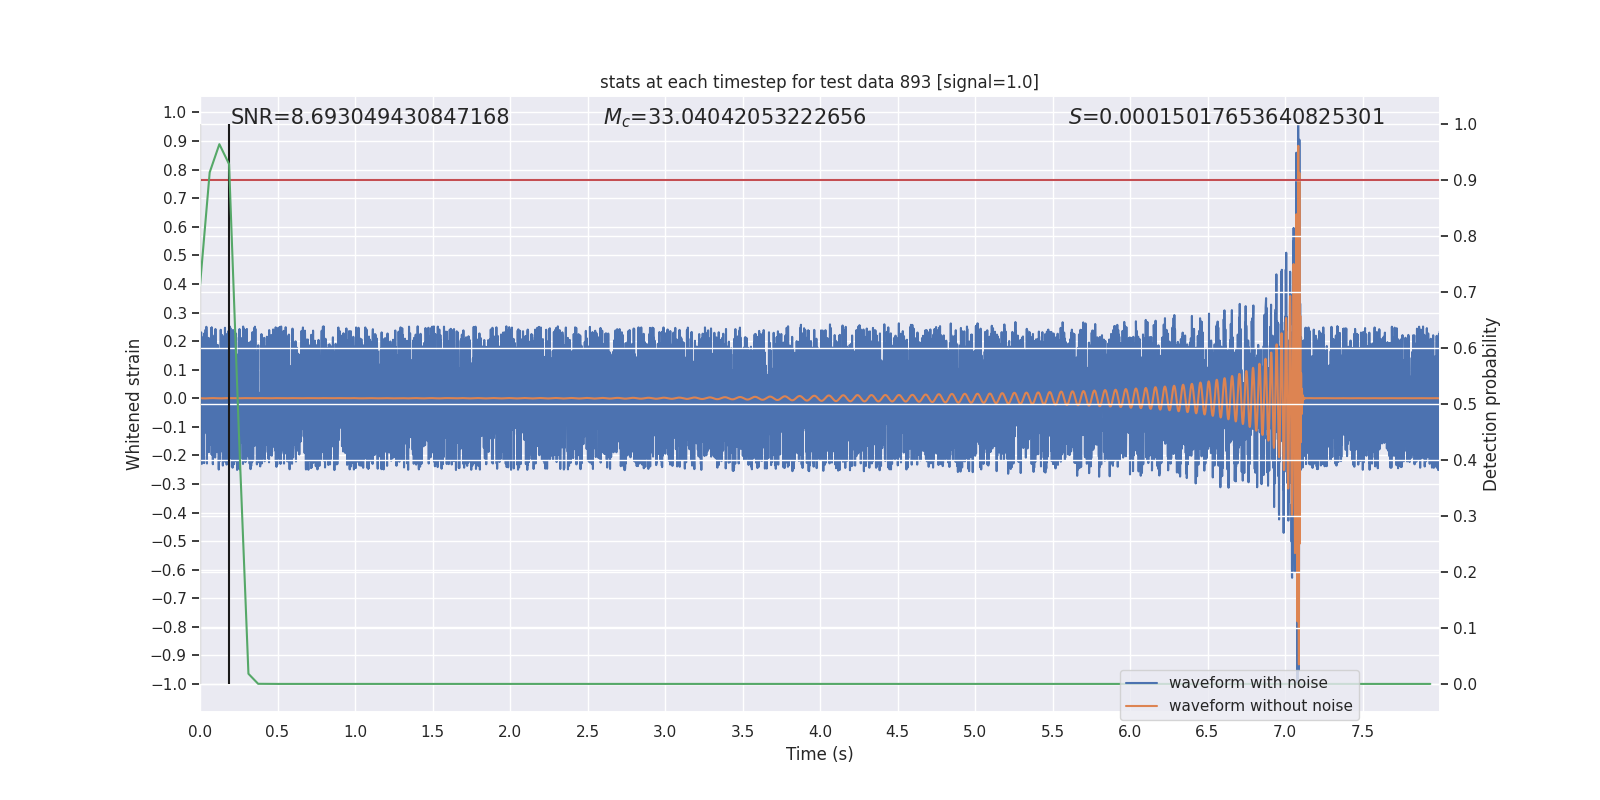Click the 6.5 tick on the Time axis
This screenshot has width=1600, height=800.
coord(1207,732)
